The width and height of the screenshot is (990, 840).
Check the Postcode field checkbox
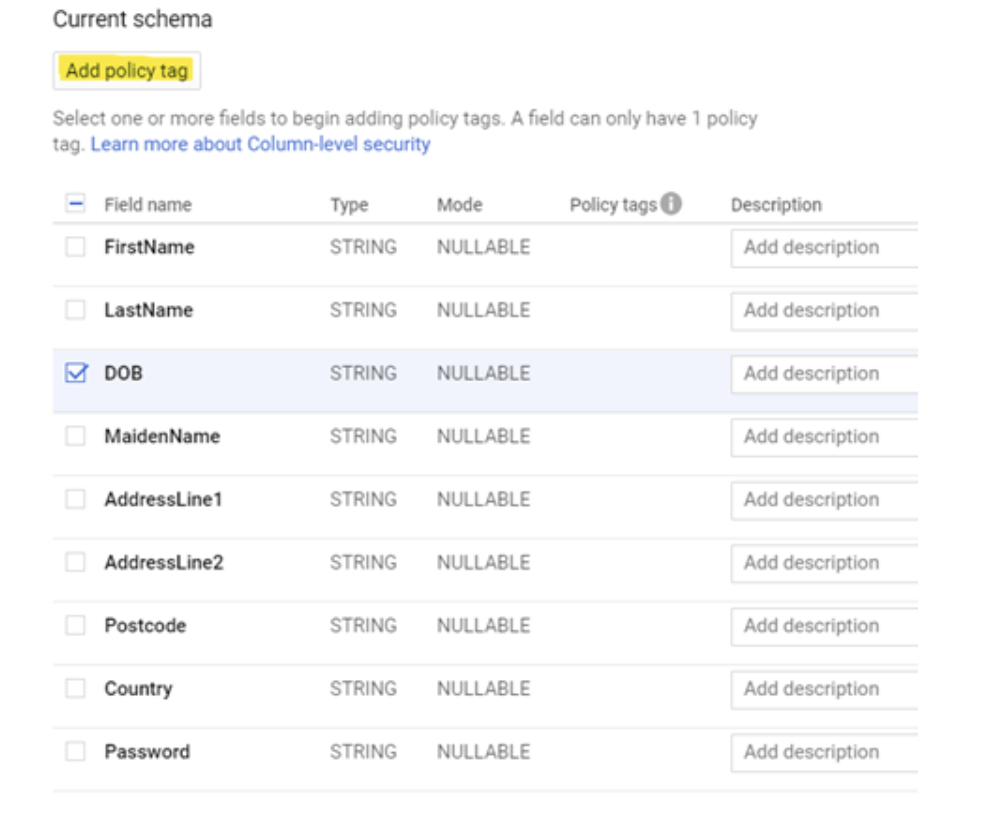(x=76, y=625)
